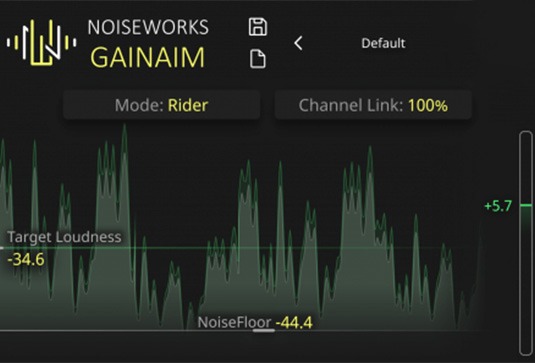Open the Default preset name selector
Viewport: 535px width, 363px height.
click(x=383, y=43)
